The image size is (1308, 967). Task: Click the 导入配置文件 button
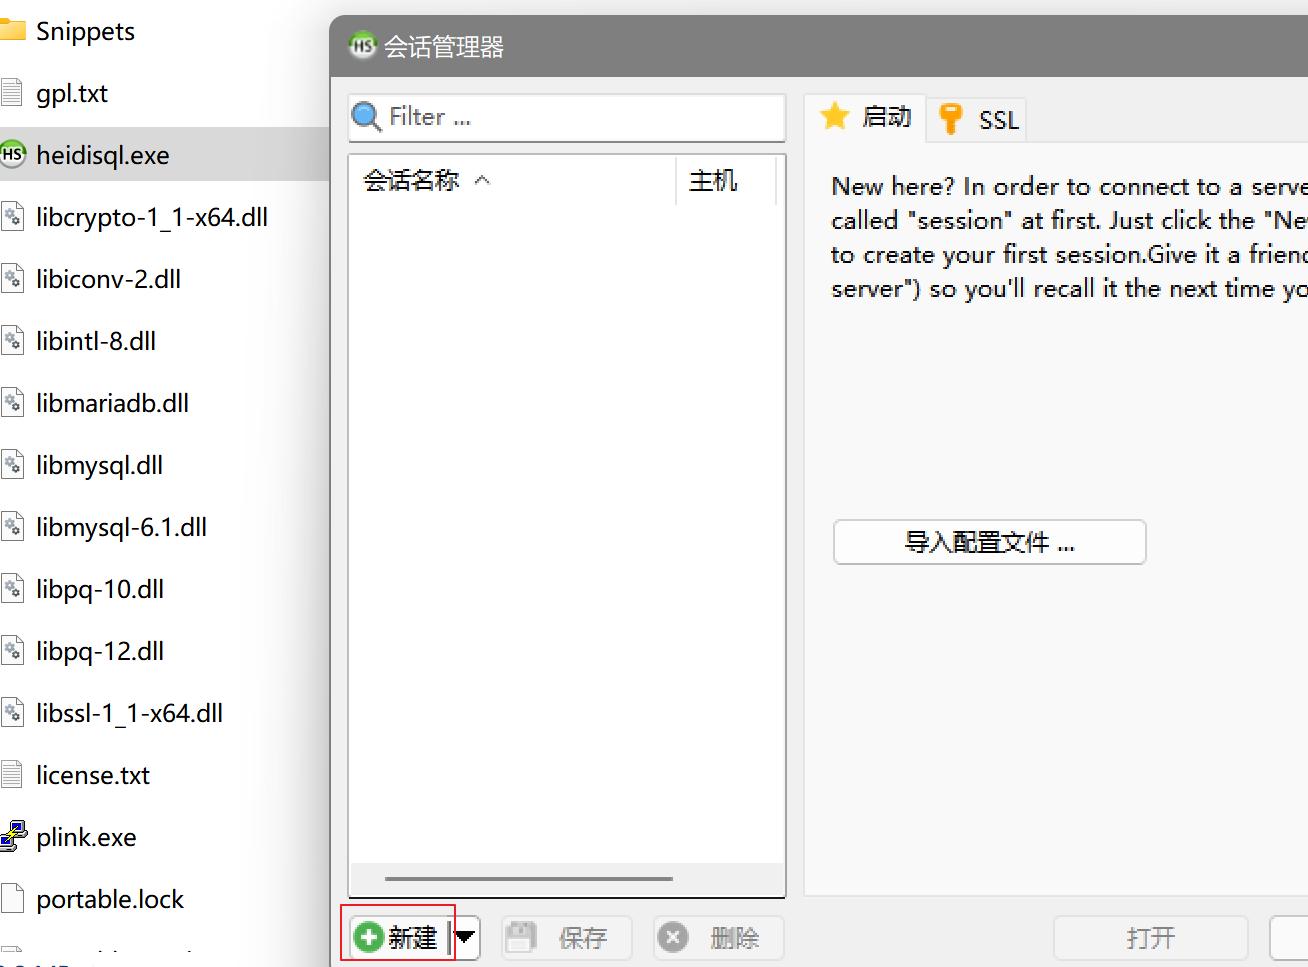point(988,542)
